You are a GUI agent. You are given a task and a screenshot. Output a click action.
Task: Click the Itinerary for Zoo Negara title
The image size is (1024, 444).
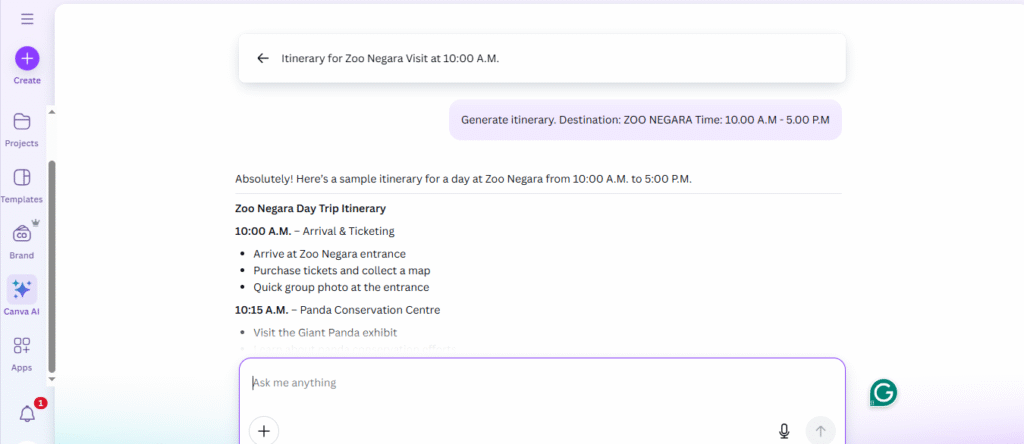(390, 58)
